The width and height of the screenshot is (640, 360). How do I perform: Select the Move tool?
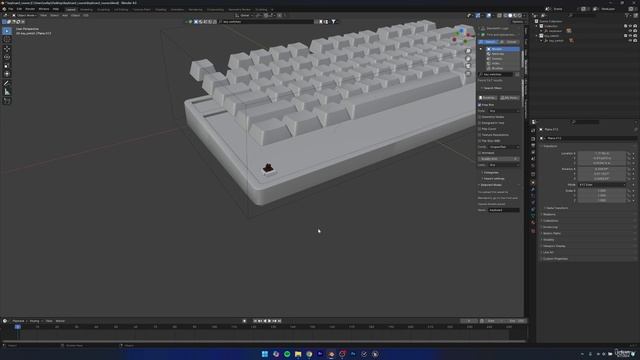tap(7, 49)
